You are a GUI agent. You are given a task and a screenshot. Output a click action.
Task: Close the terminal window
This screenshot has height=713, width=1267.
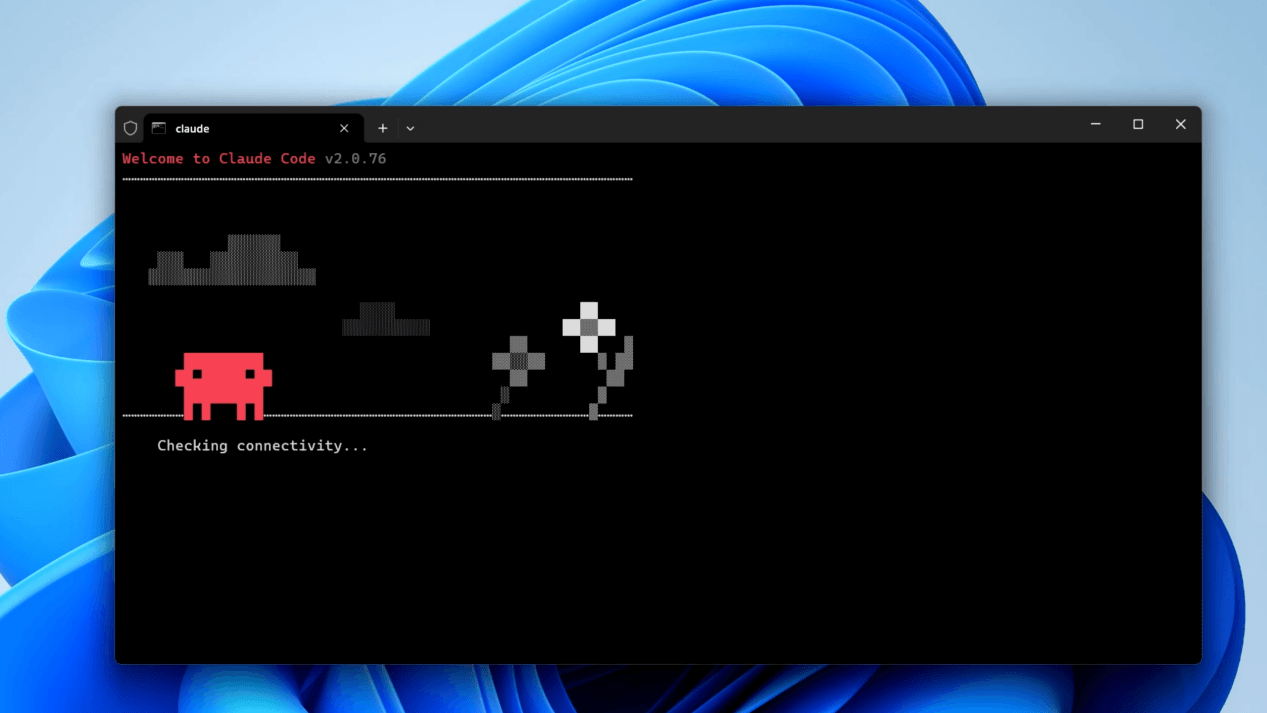coord(1180,124)
